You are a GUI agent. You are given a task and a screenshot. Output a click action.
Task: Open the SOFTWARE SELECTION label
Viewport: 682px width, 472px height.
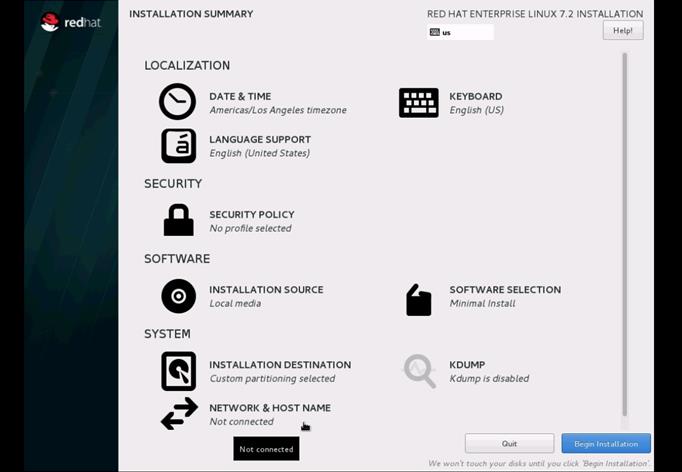pyautogui.click(x=505, y=290)
